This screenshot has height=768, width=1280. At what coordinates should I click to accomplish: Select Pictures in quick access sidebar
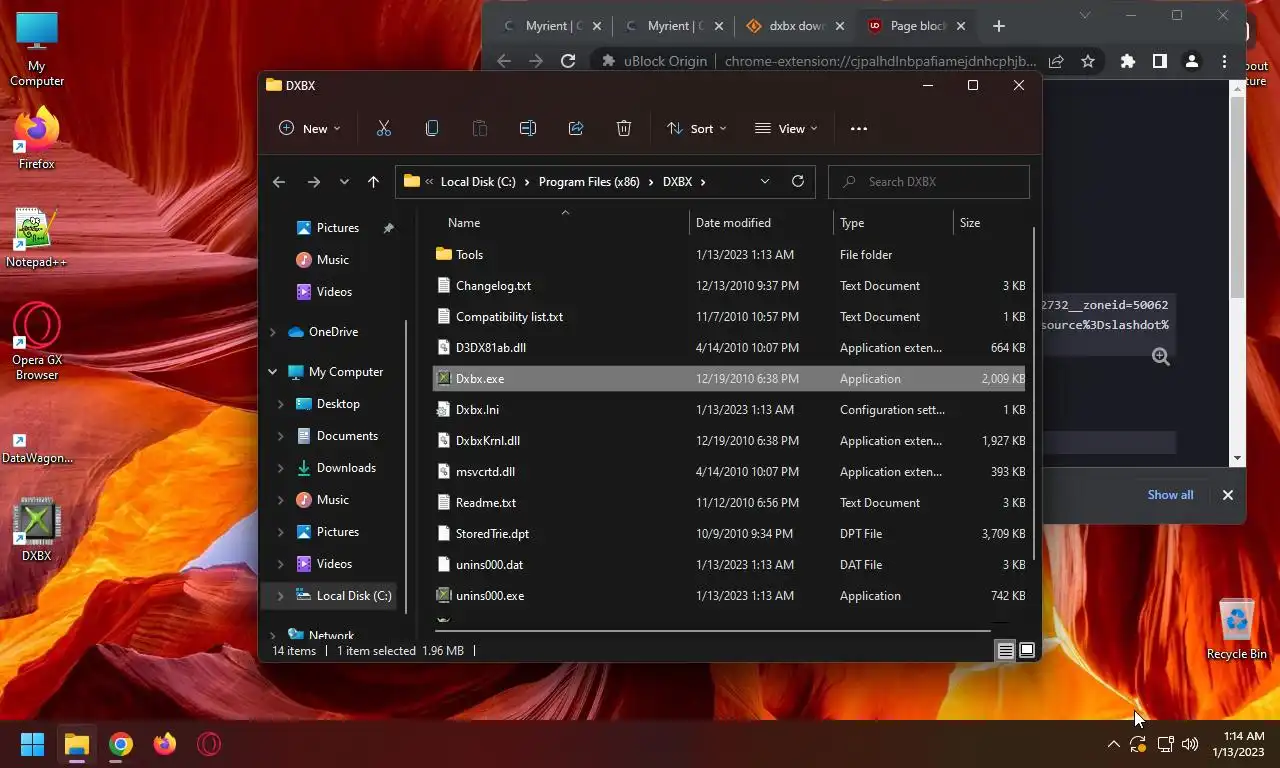[337, 228]
